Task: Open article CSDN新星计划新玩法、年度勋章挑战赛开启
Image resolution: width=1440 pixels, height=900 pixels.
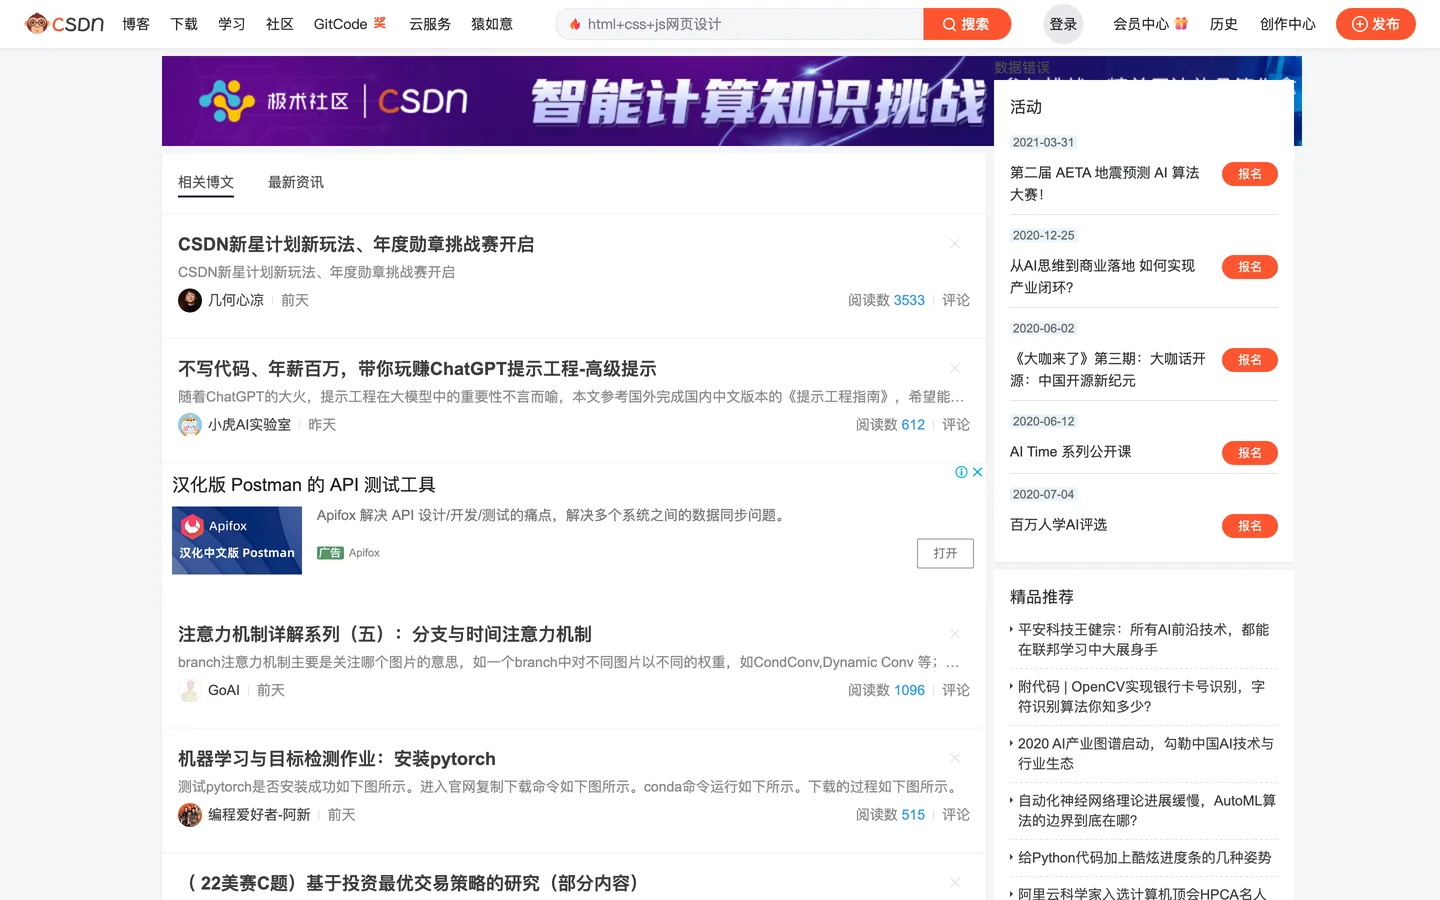Action: [356, 244]
